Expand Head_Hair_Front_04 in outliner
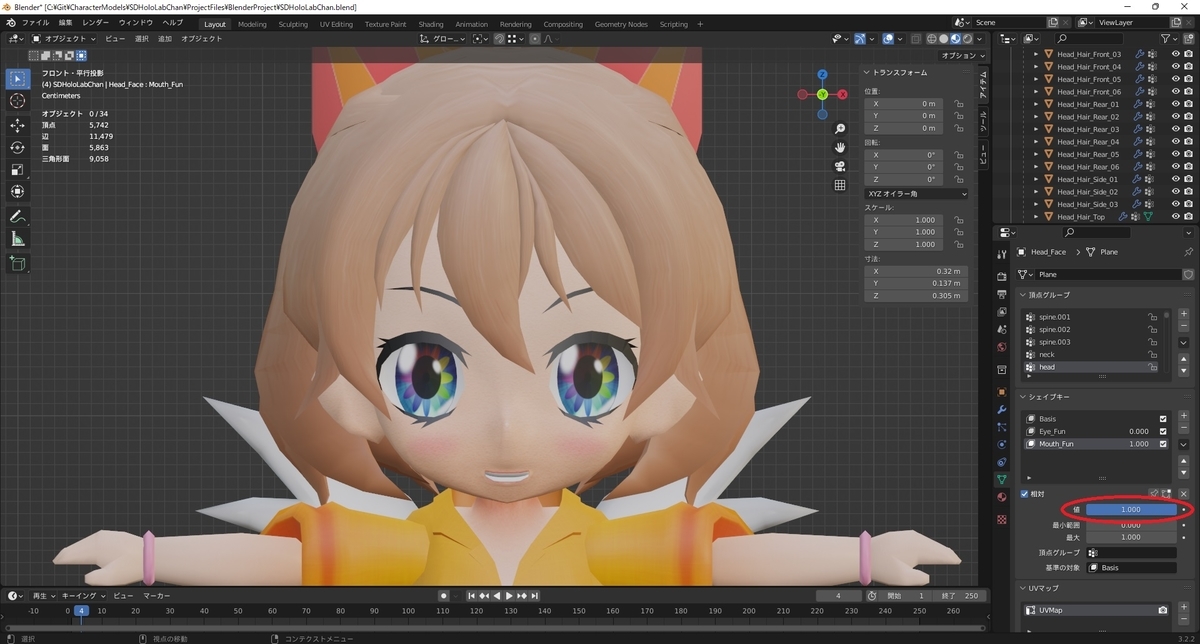This screenshot has width=1200, height=644. click(x=1036, y=67)
